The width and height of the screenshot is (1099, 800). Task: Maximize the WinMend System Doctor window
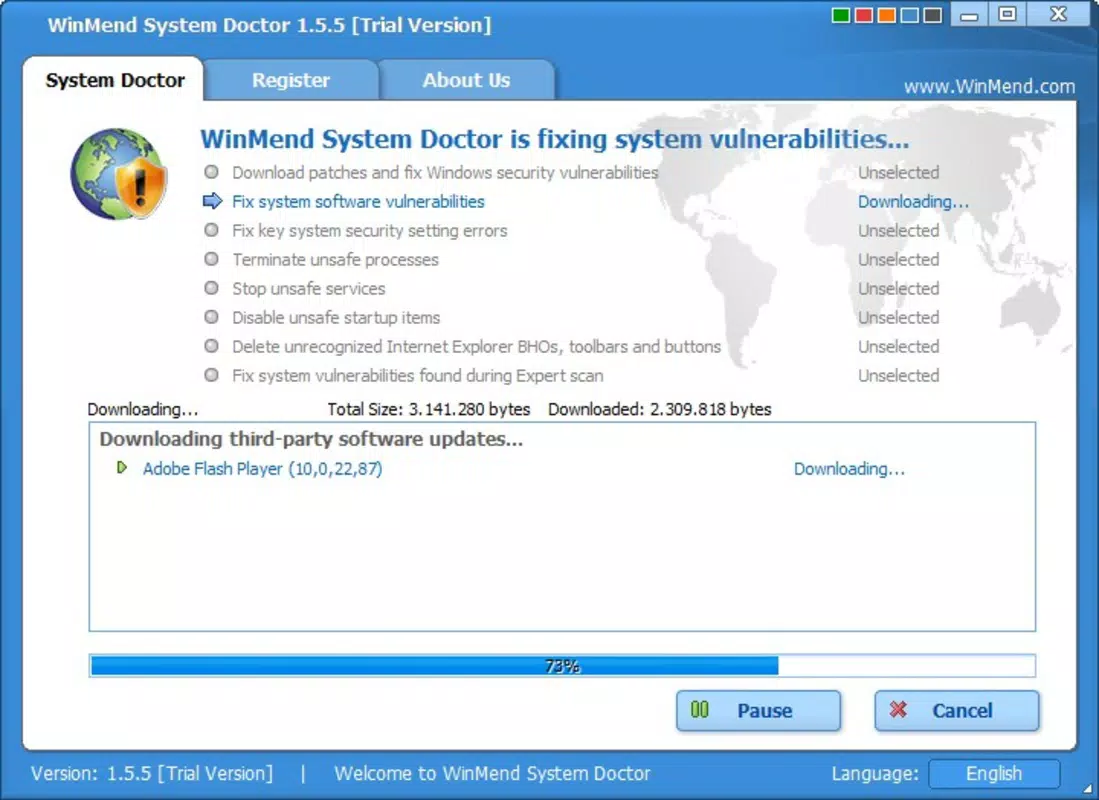[x=1007, y=15]
